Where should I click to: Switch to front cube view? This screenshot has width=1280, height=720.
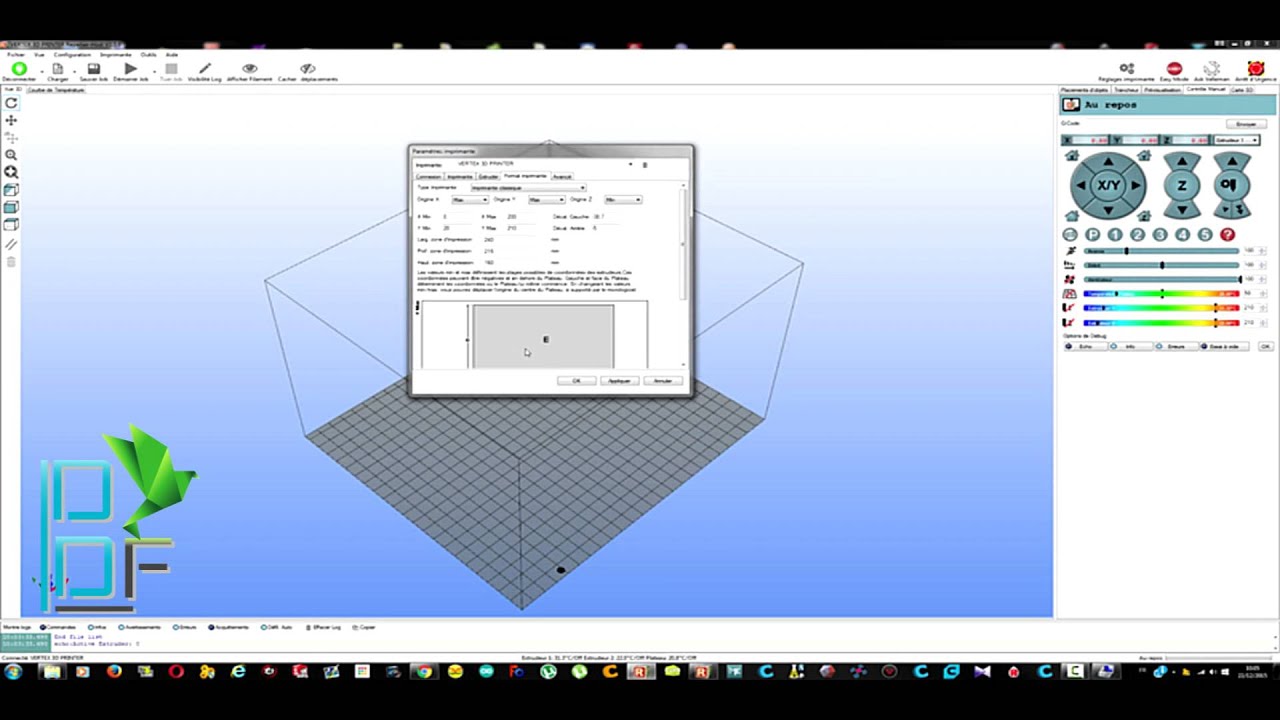click(x=11, y=208)
